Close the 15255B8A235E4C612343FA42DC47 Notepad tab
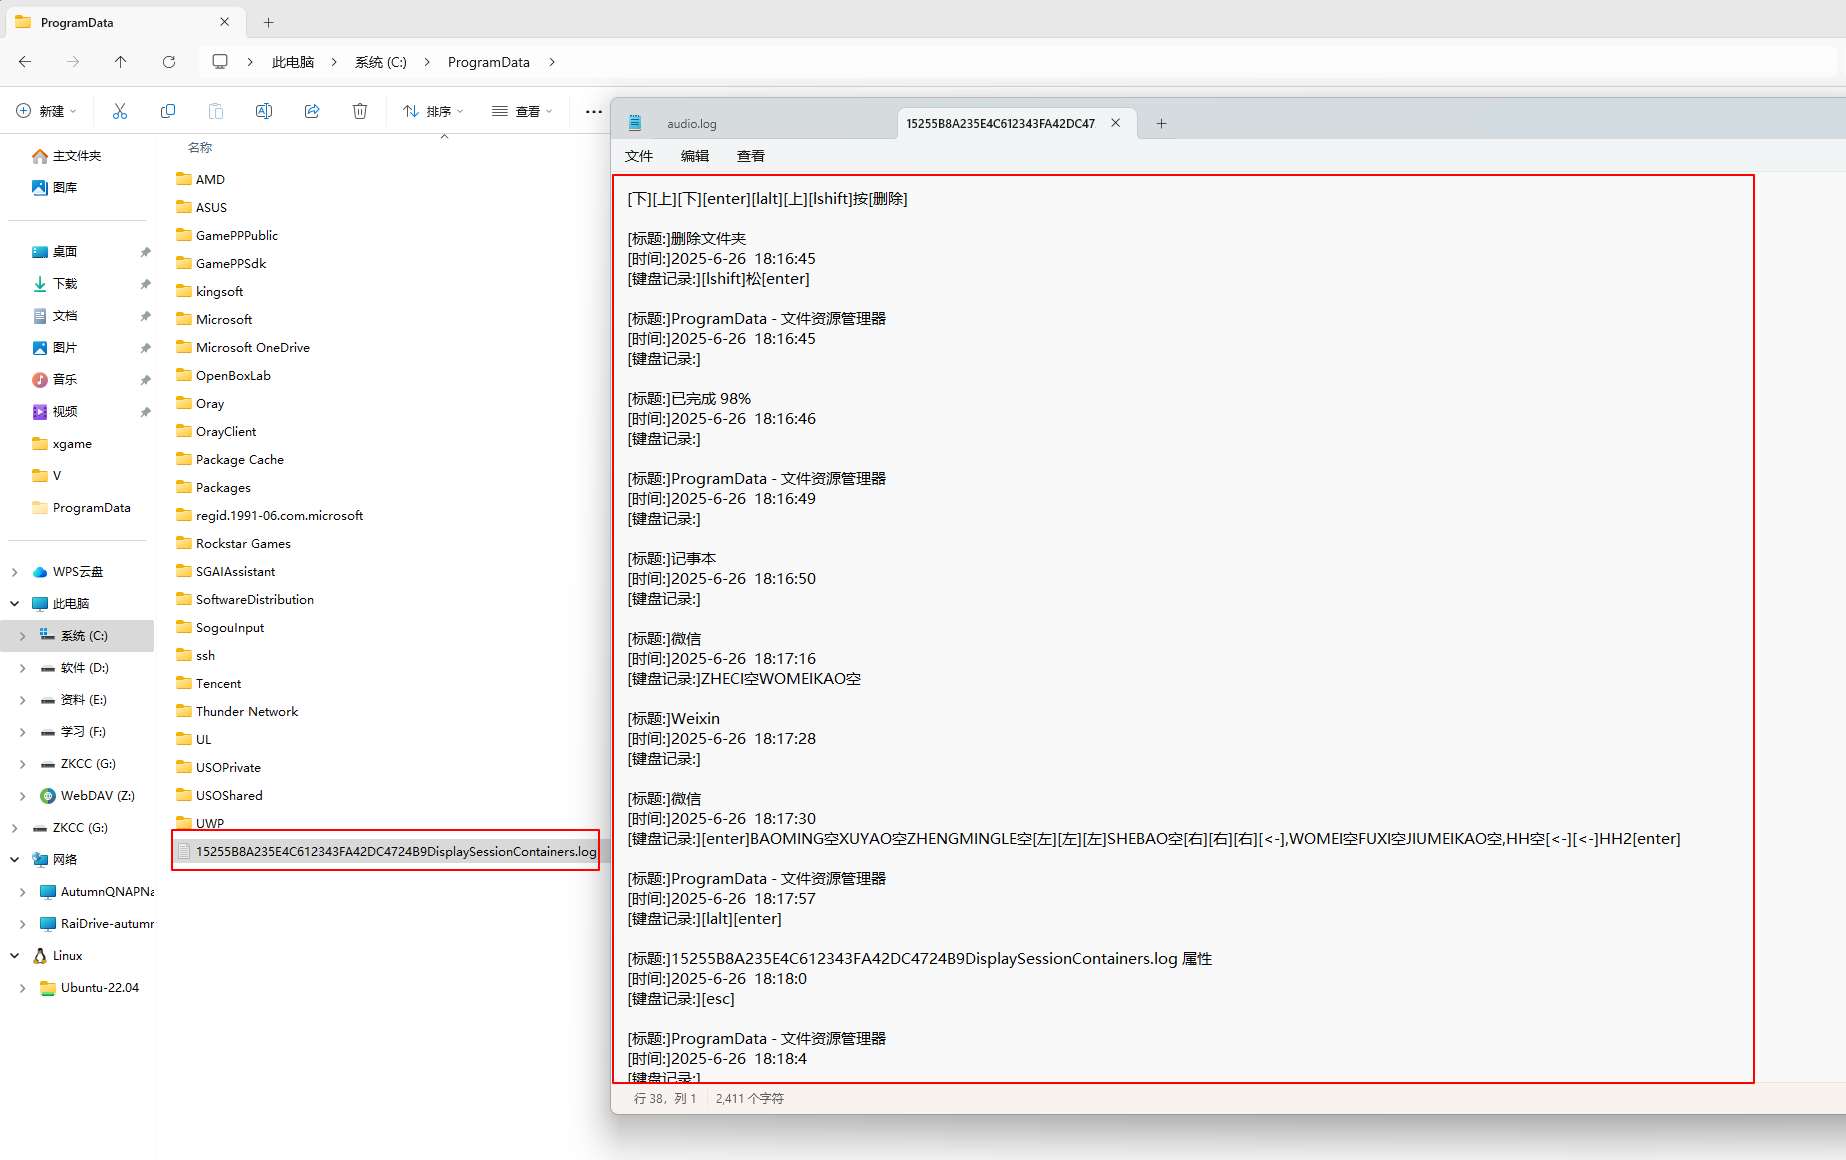Image resolution: width=1846 pixels, height=1160 pixels. click(1116, 123)
